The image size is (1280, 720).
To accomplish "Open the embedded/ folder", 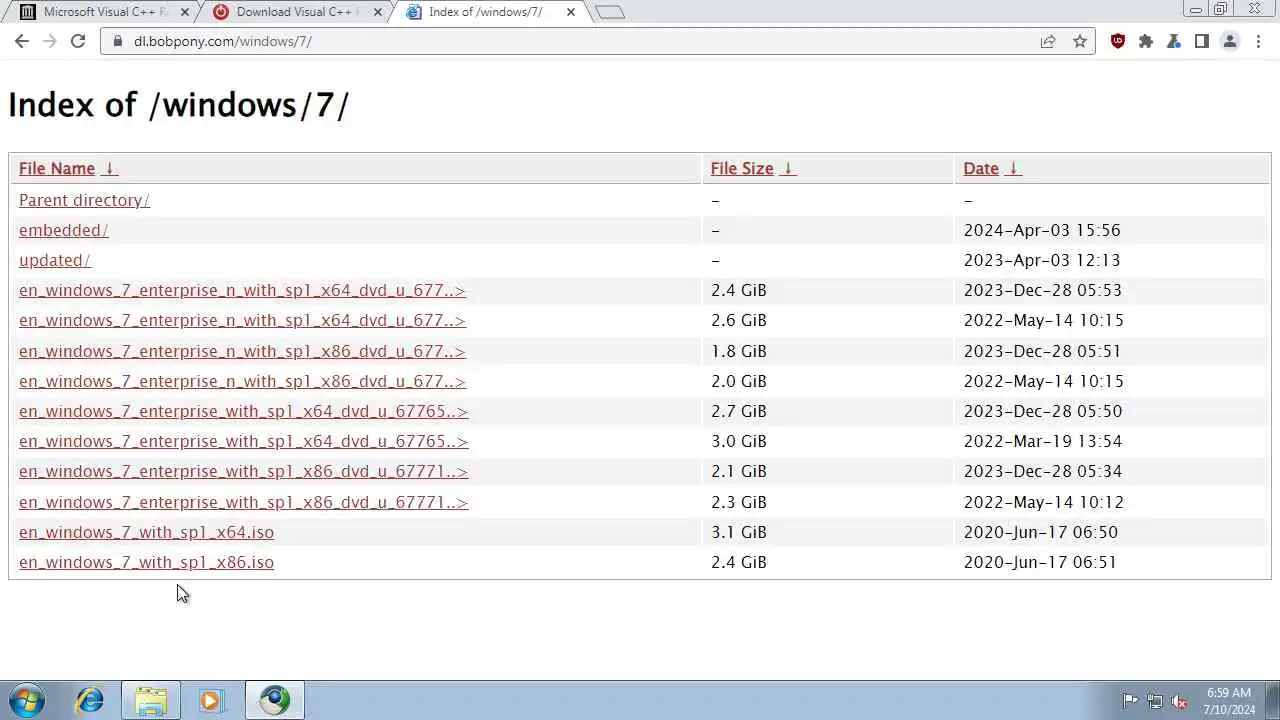I will 63,230.
